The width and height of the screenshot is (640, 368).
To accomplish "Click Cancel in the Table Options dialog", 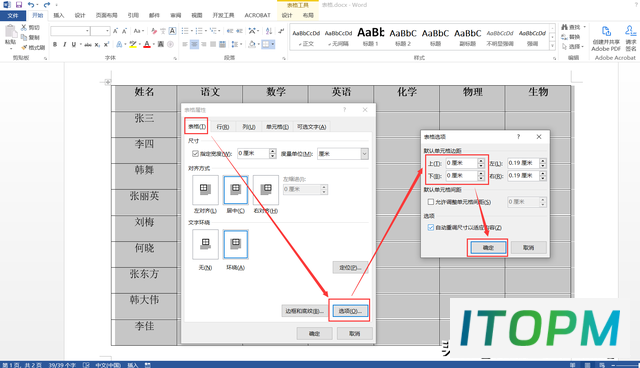I will tap(529, 248).
